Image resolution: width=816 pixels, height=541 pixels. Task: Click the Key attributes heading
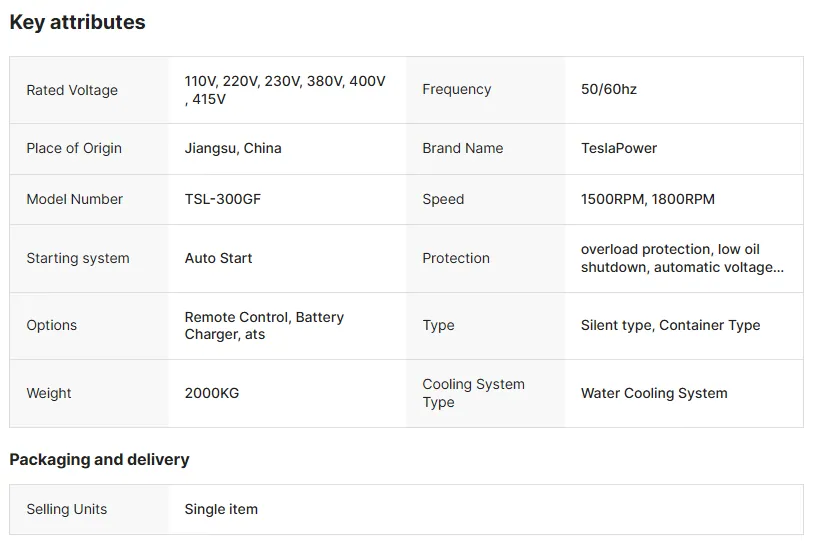pyautogui.click(x=78, y=22)
